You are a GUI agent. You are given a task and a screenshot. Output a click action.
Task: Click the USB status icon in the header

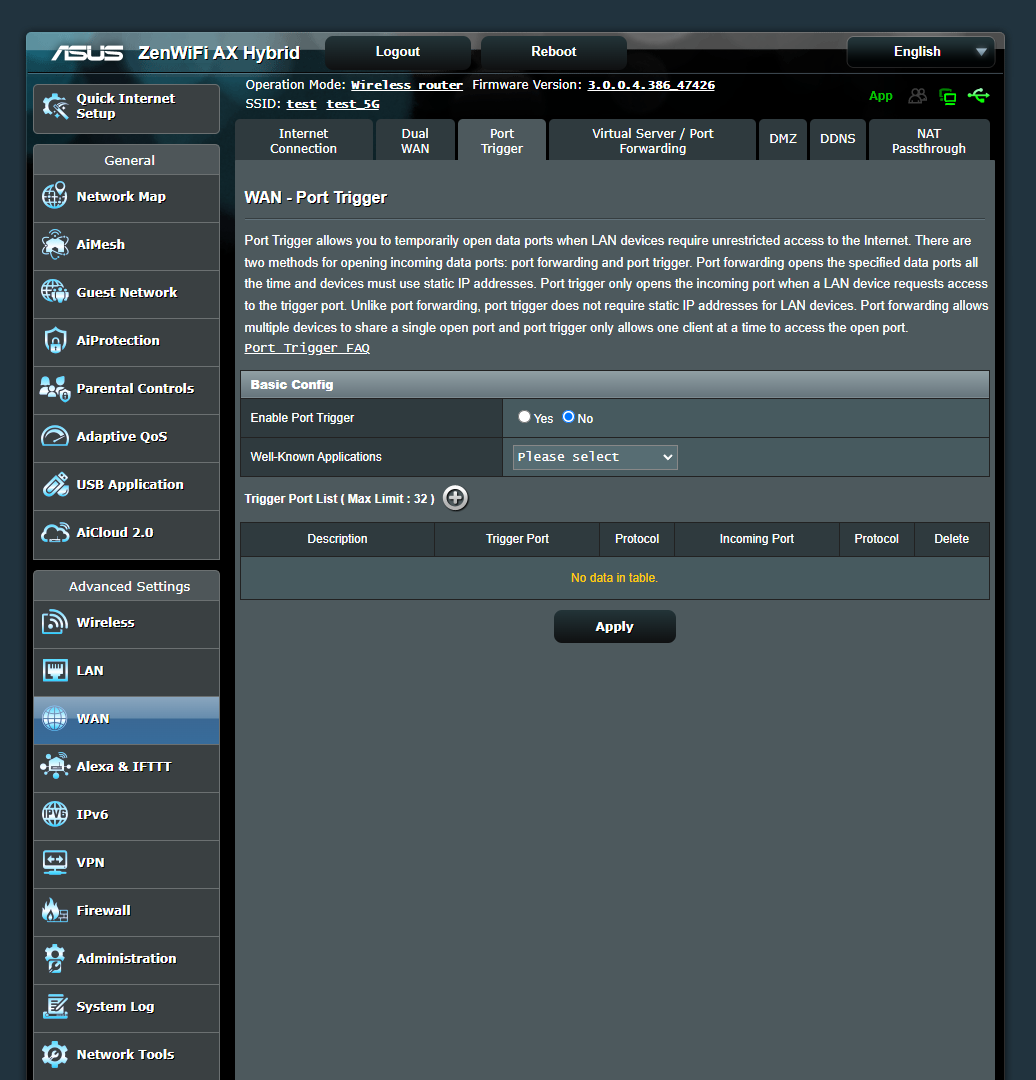[x=979, y=96]
